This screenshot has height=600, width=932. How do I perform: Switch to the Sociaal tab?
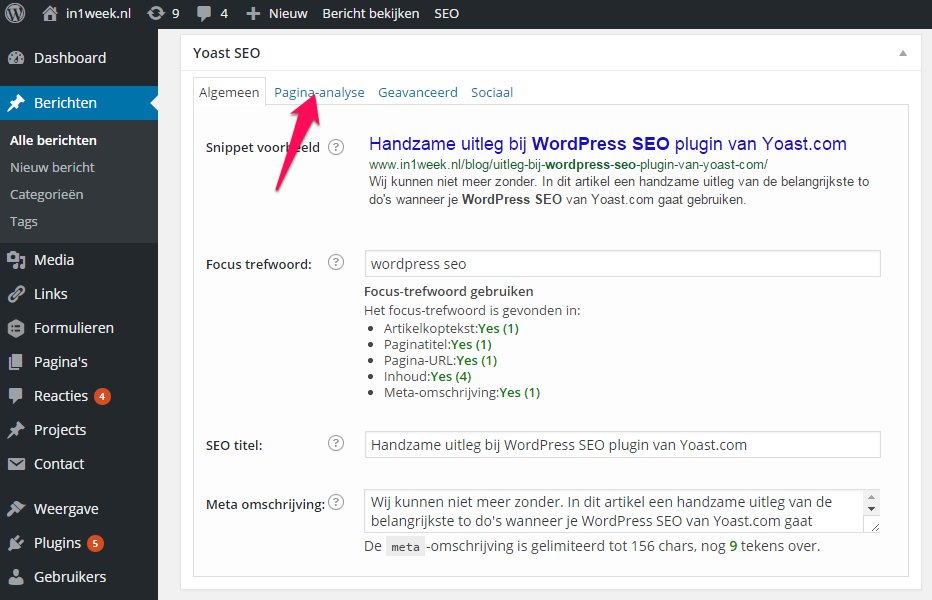point(492,92)
